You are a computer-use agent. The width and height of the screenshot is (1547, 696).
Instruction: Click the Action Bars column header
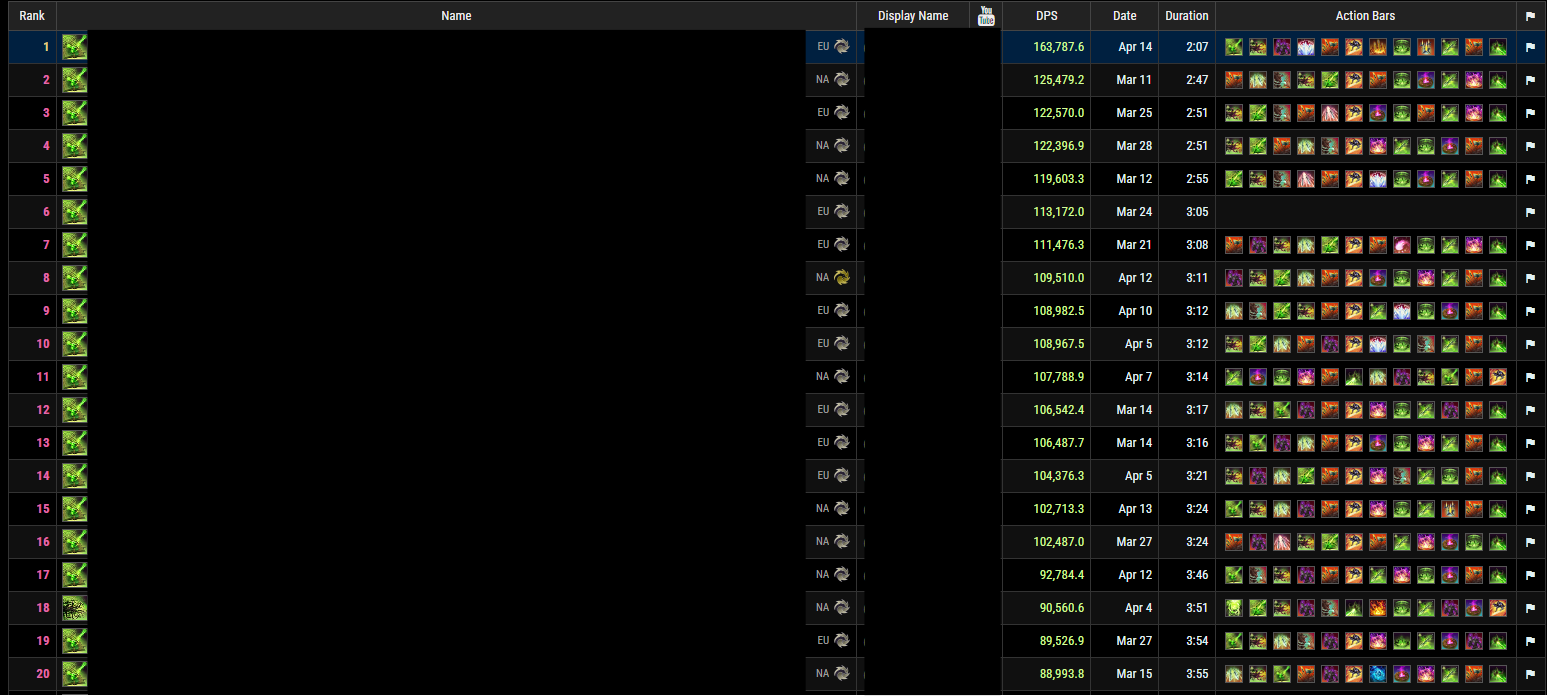tap(1365, 16)
